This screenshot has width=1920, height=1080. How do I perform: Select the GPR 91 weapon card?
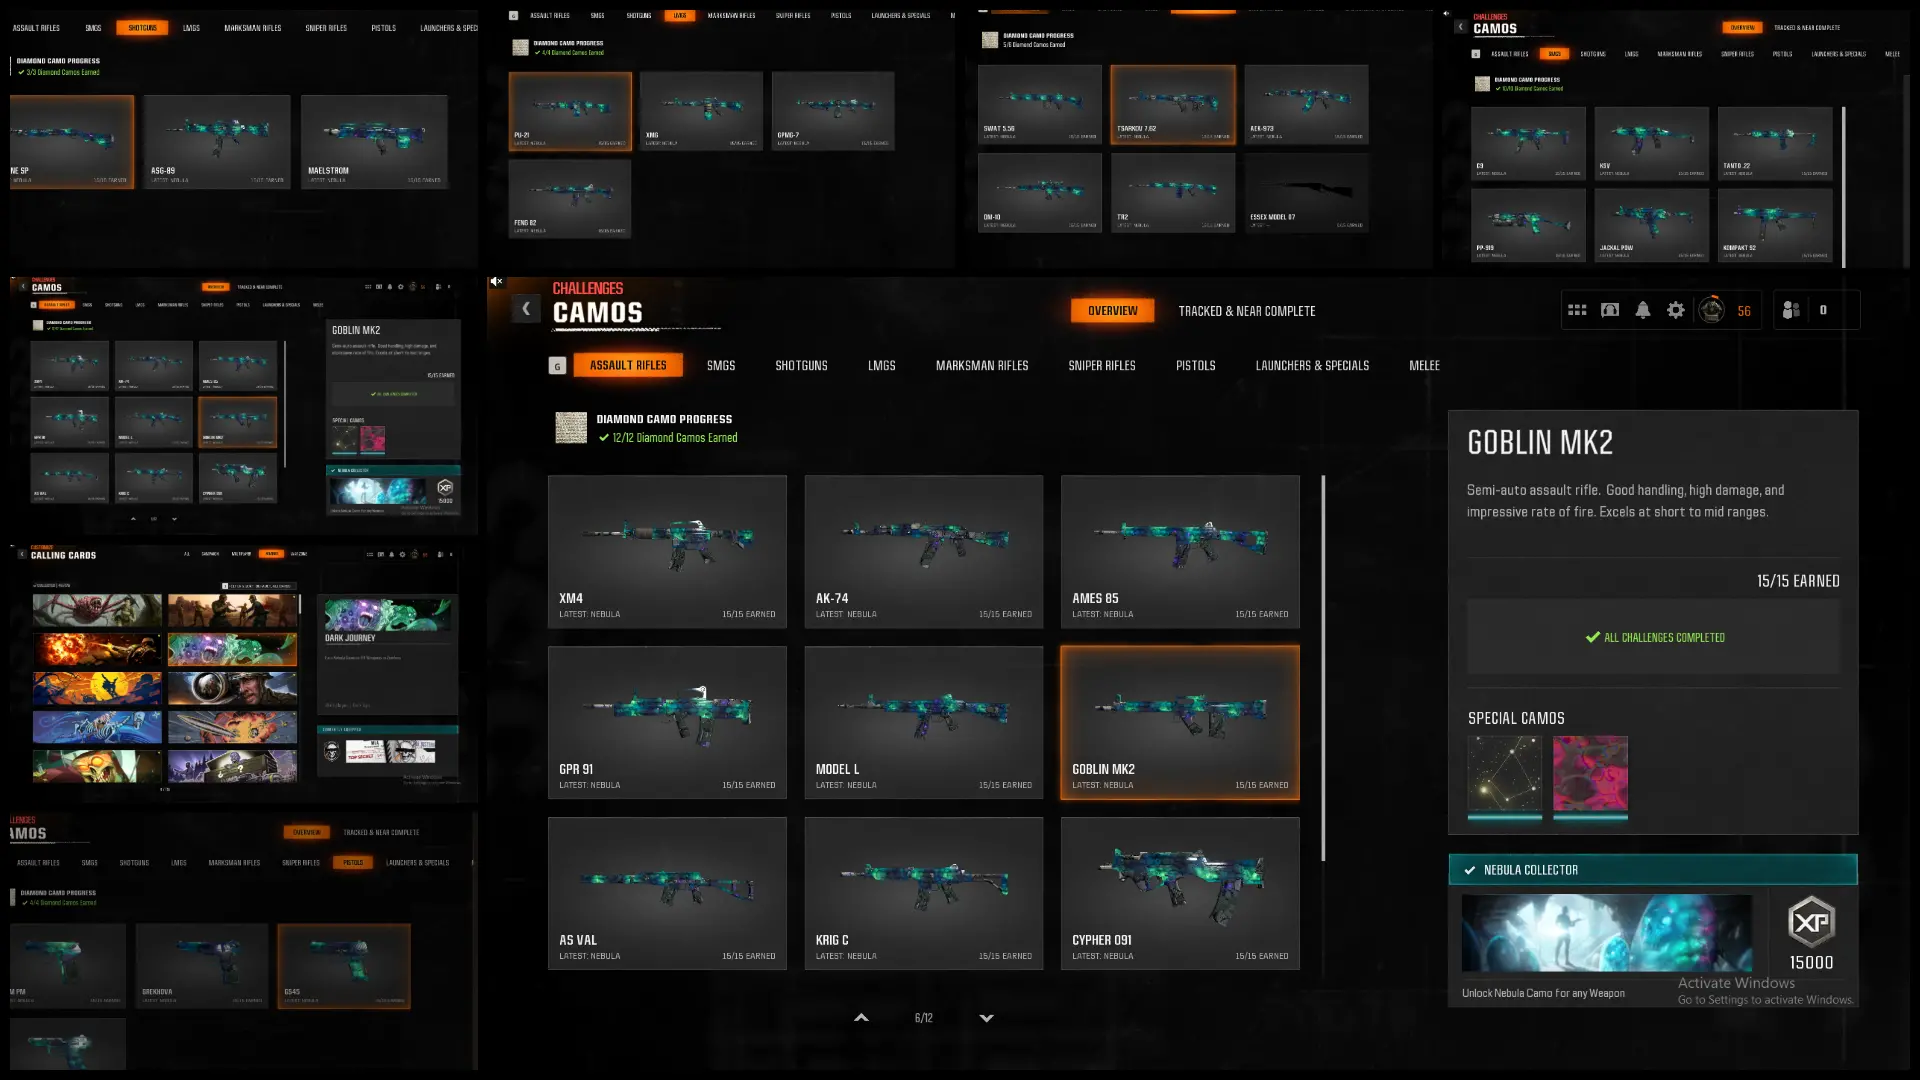(667, 723)
